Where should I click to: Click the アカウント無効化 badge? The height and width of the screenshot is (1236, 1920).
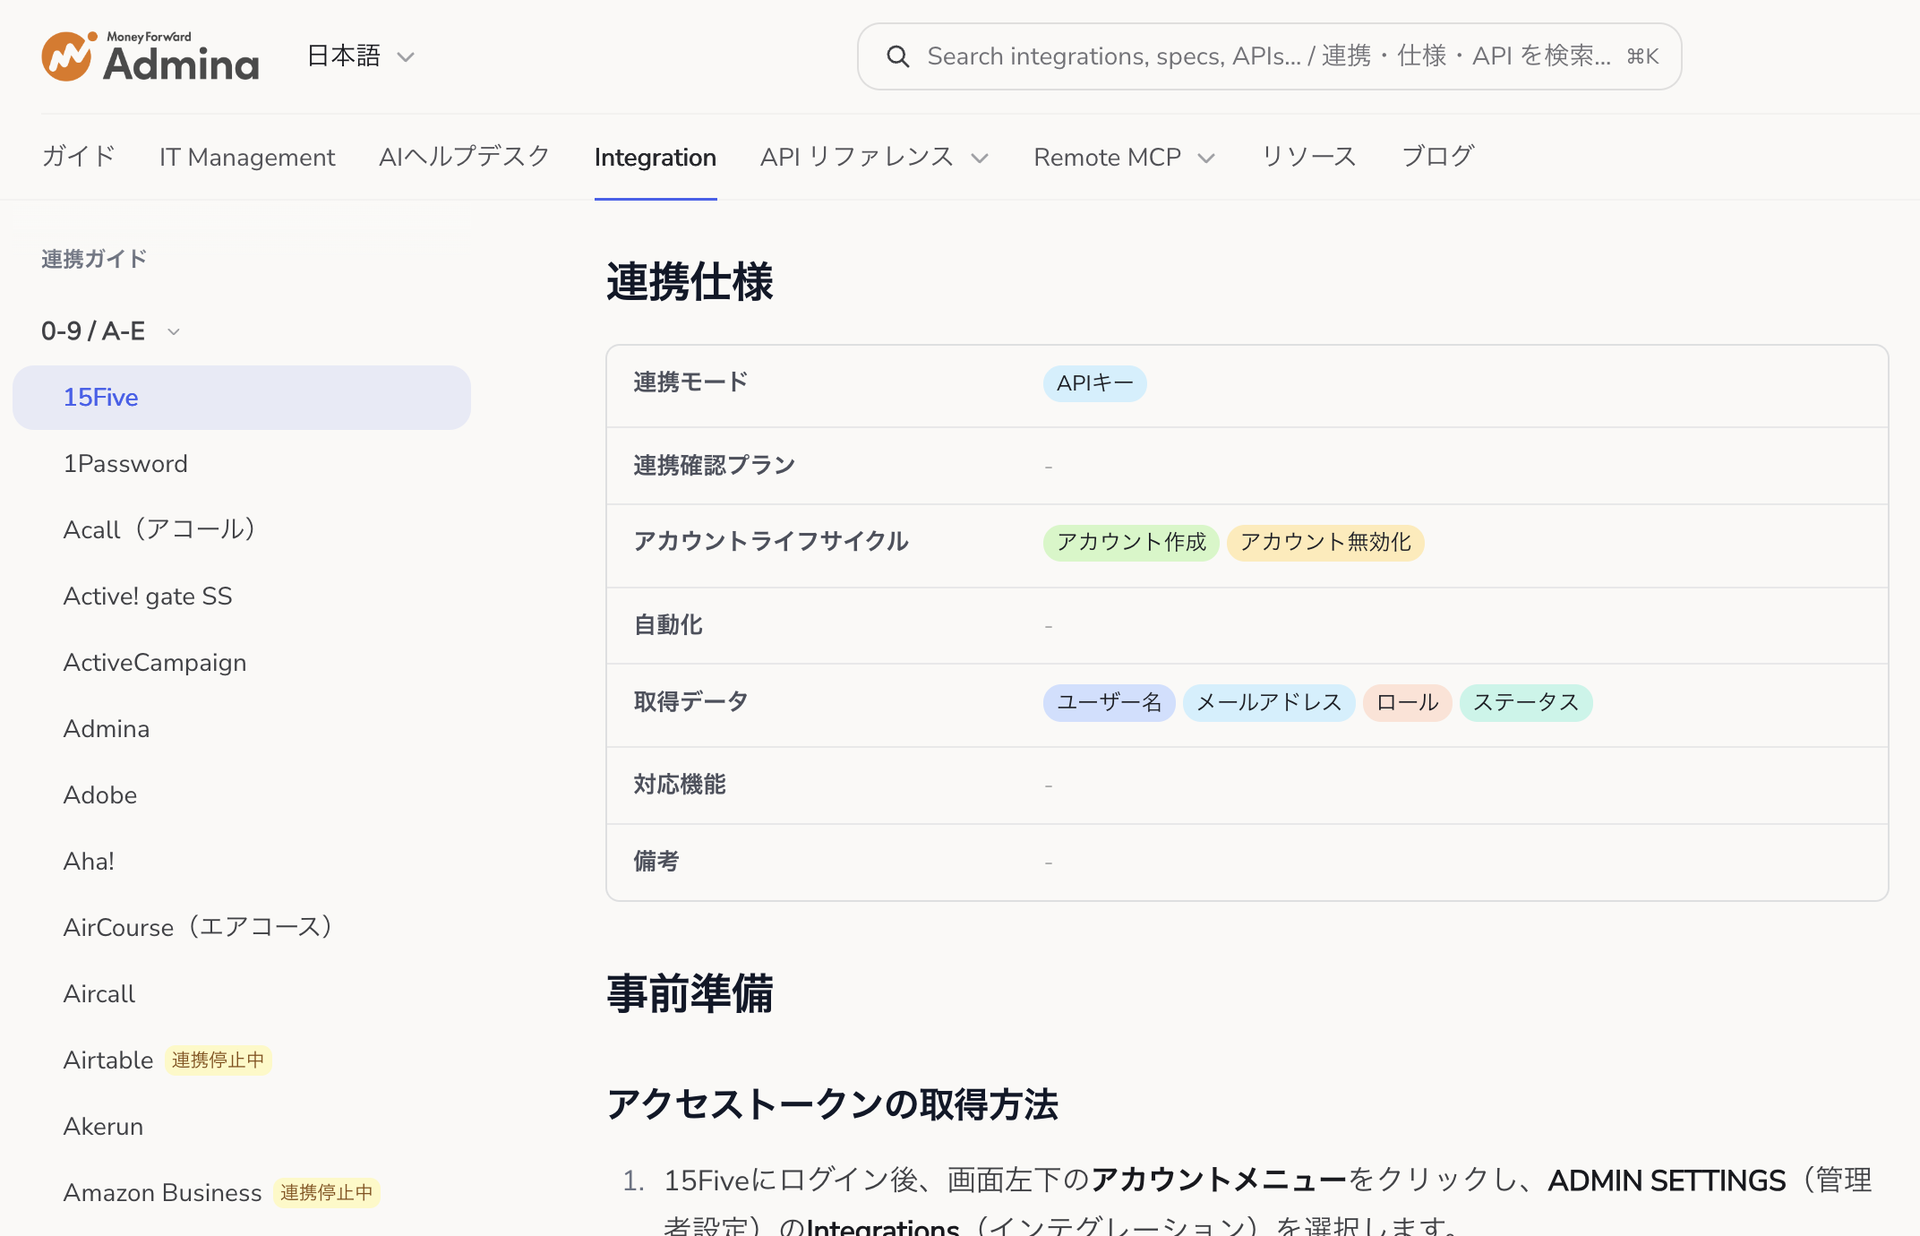tap(1325, 542)
